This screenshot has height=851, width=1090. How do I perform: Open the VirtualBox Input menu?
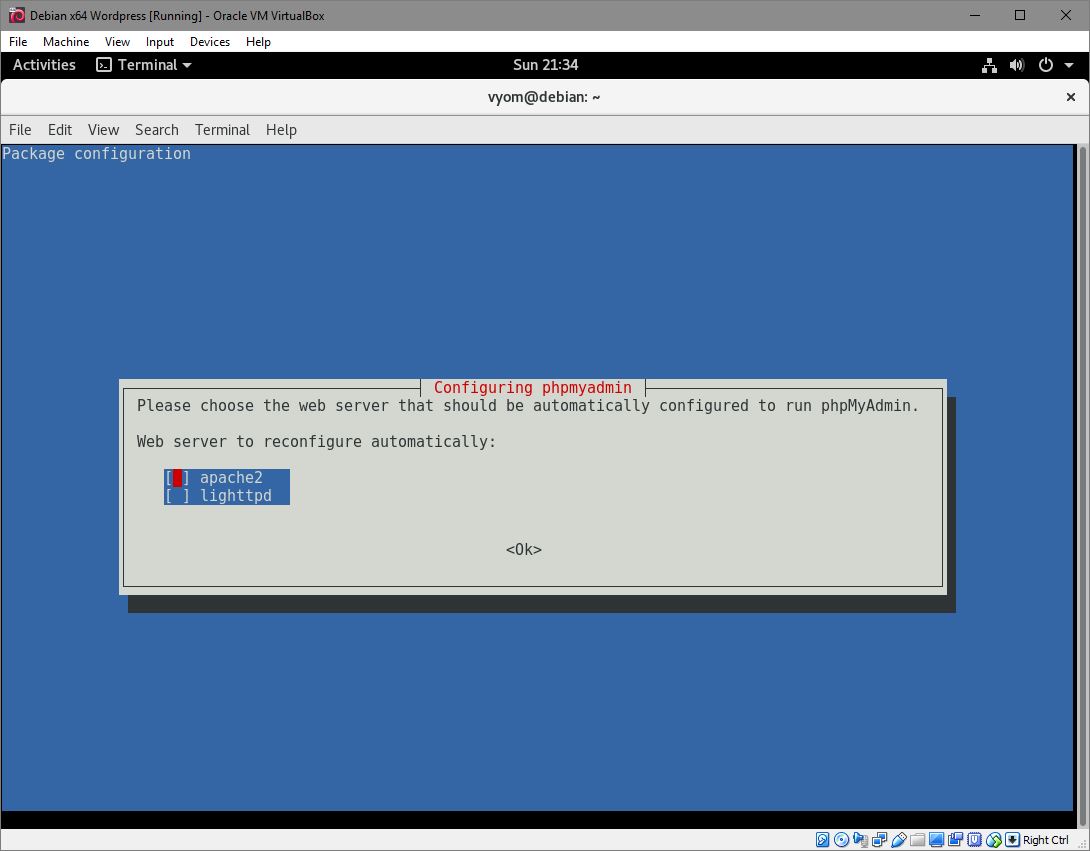click(x=160, y=42)
